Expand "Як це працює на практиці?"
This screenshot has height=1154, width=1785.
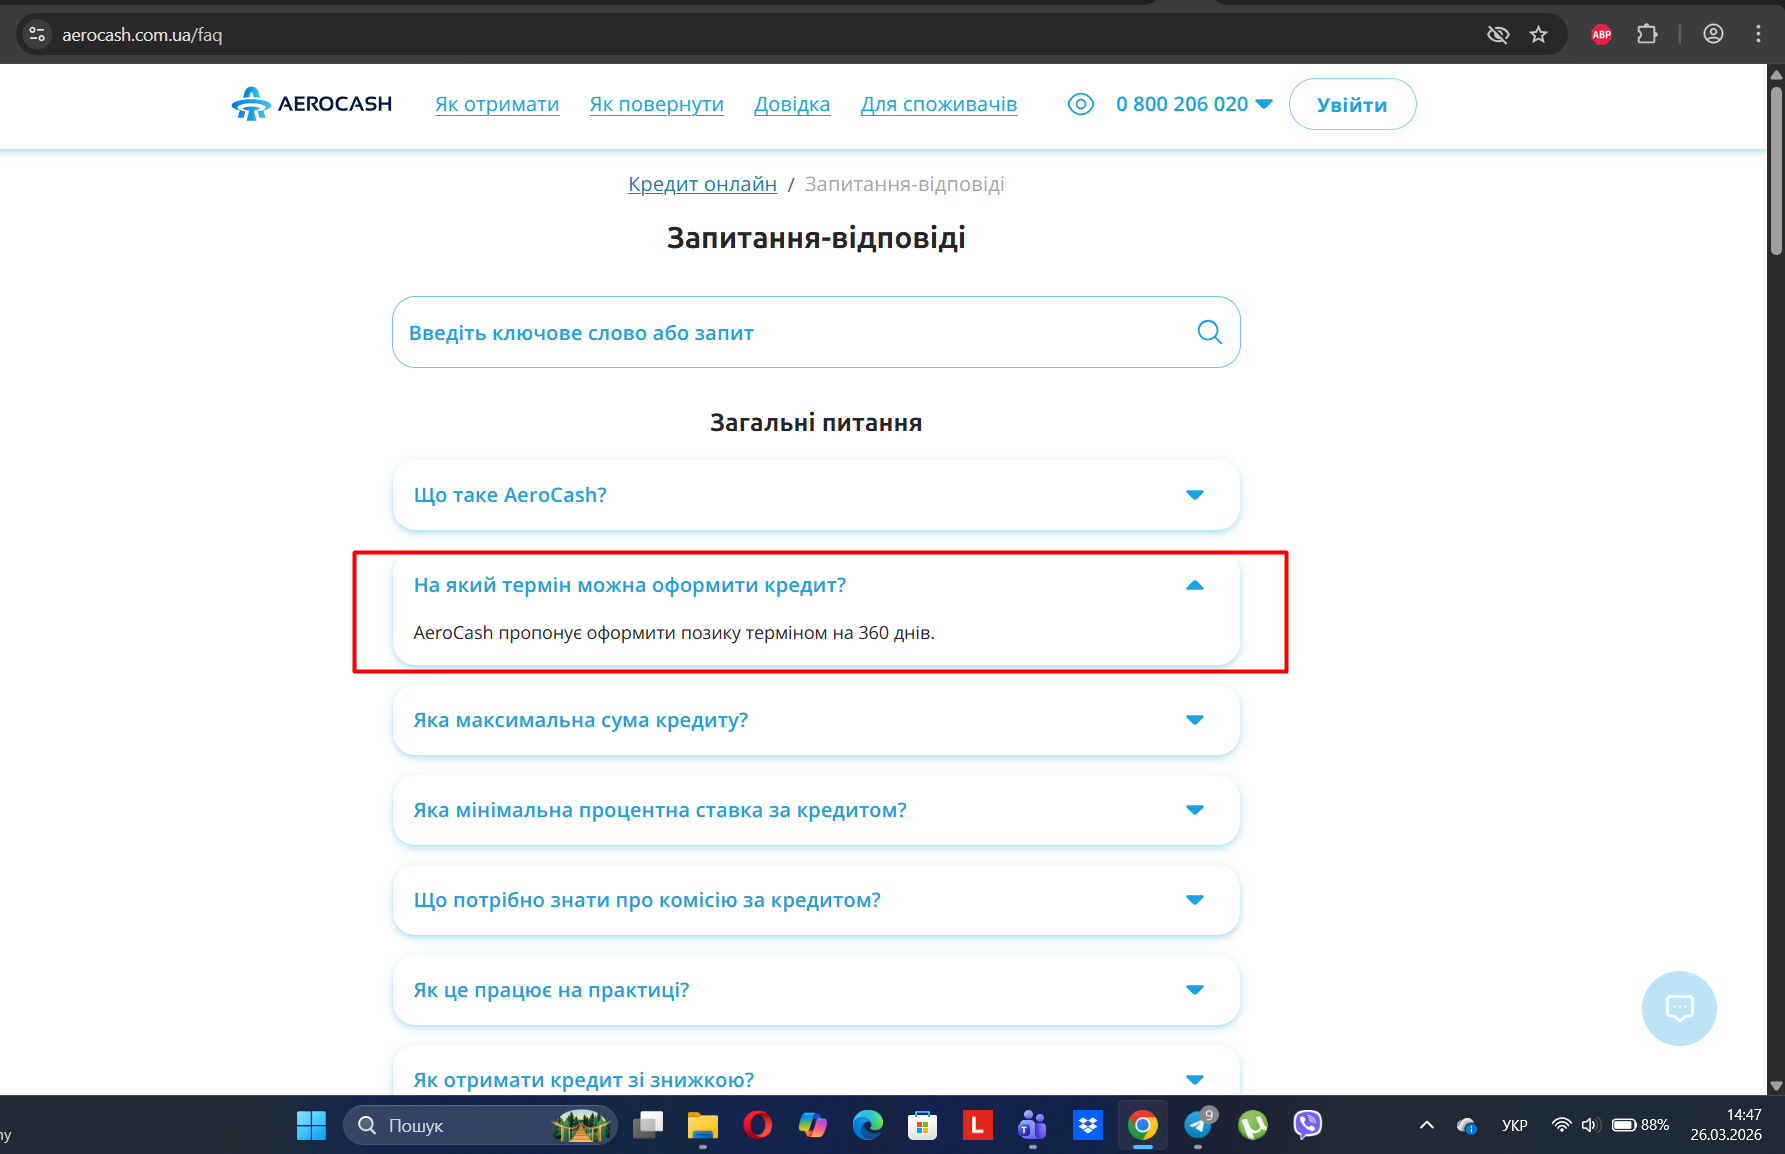816,990
